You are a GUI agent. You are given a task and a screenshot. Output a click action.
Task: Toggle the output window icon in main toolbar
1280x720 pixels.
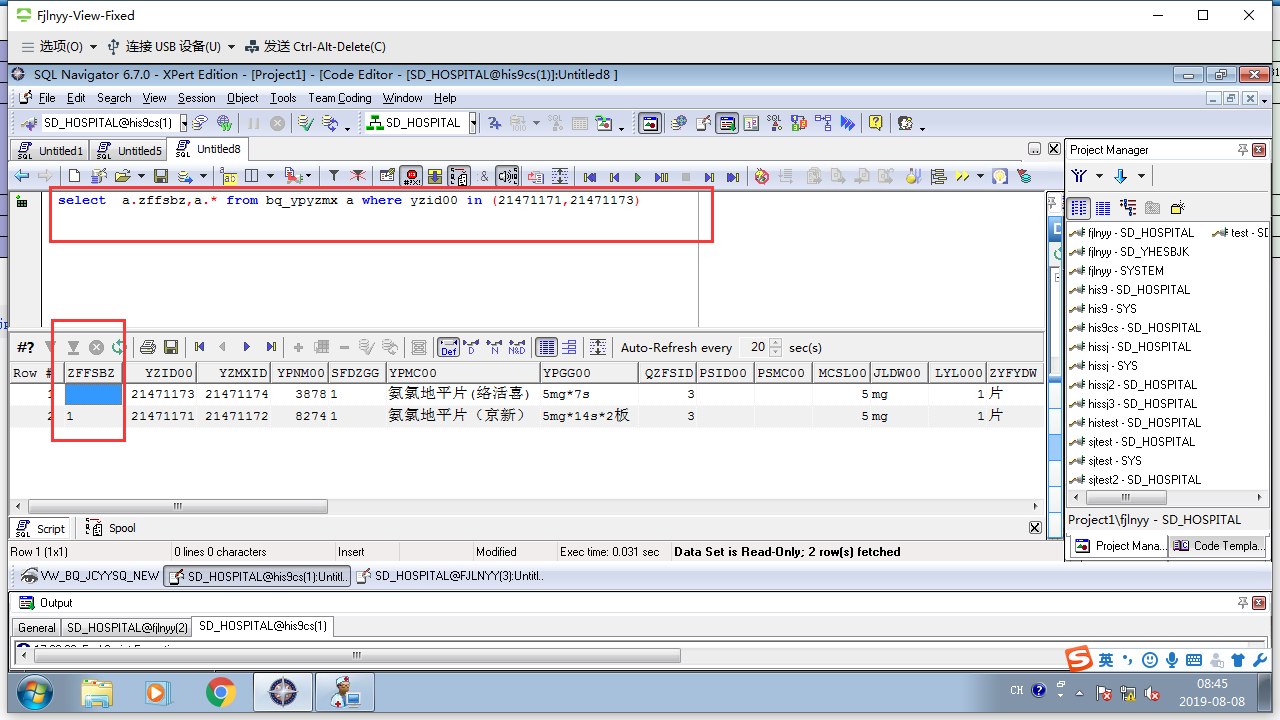click(727, 123)
